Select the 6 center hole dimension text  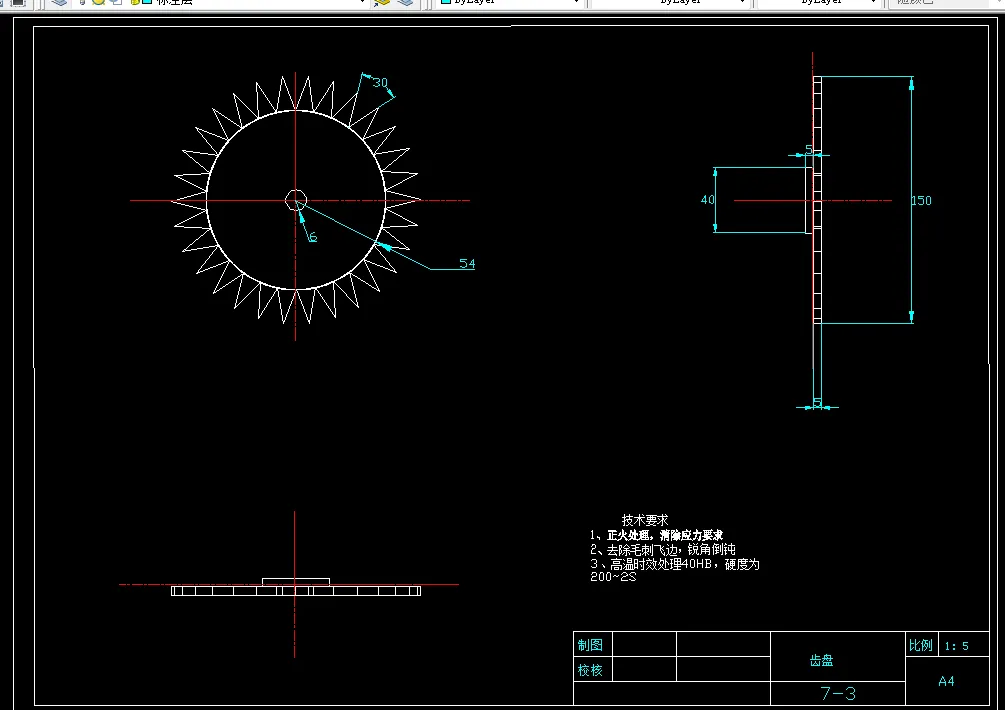point(313,237)
